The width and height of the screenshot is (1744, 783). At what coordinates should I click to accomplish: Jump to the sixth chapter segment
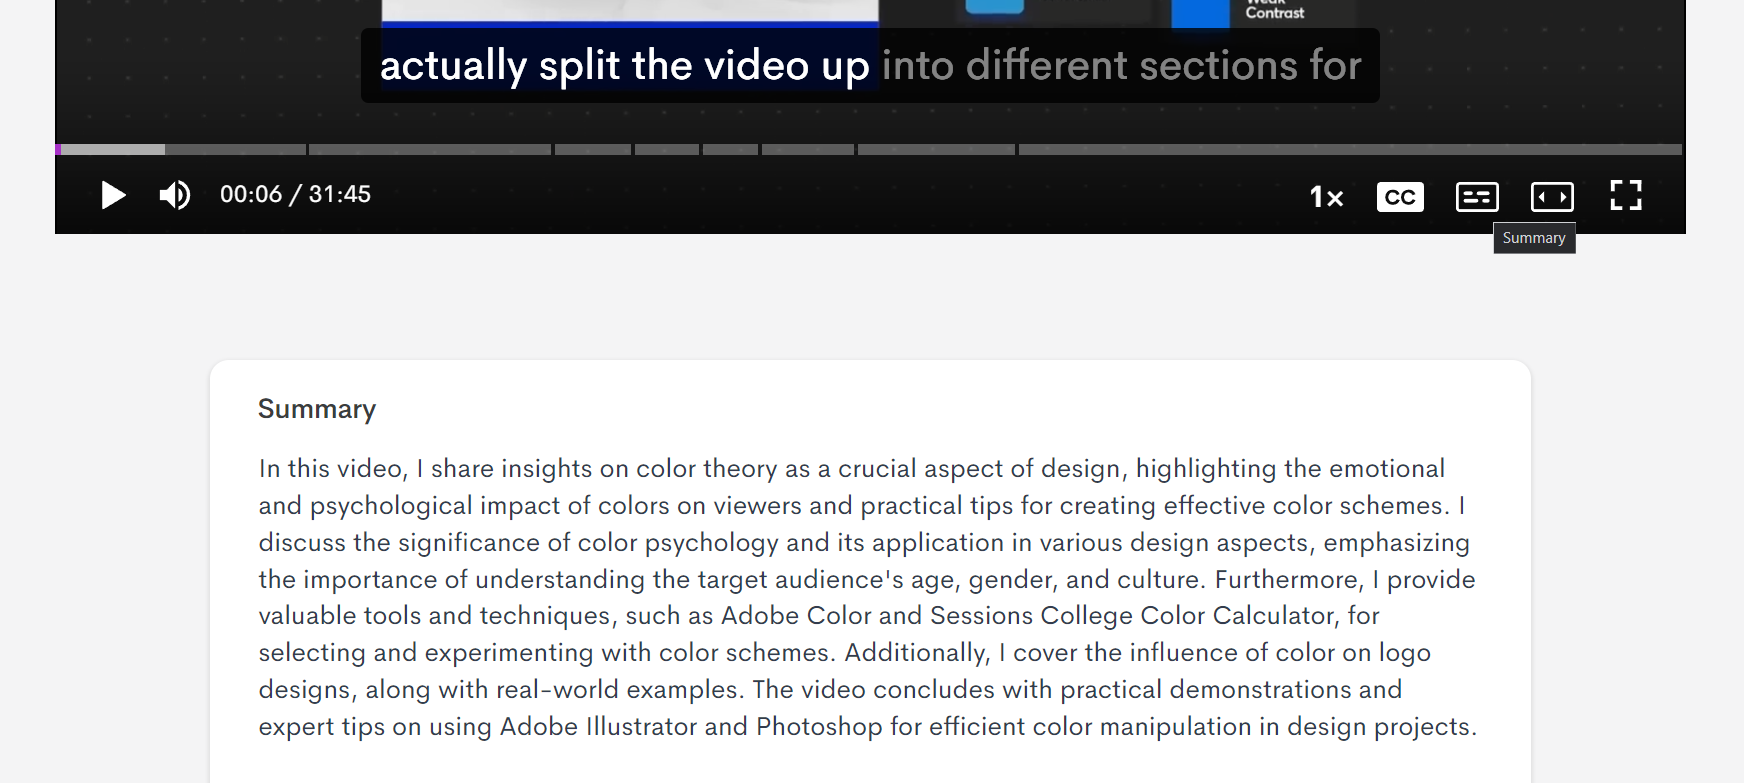coord(808,150)
